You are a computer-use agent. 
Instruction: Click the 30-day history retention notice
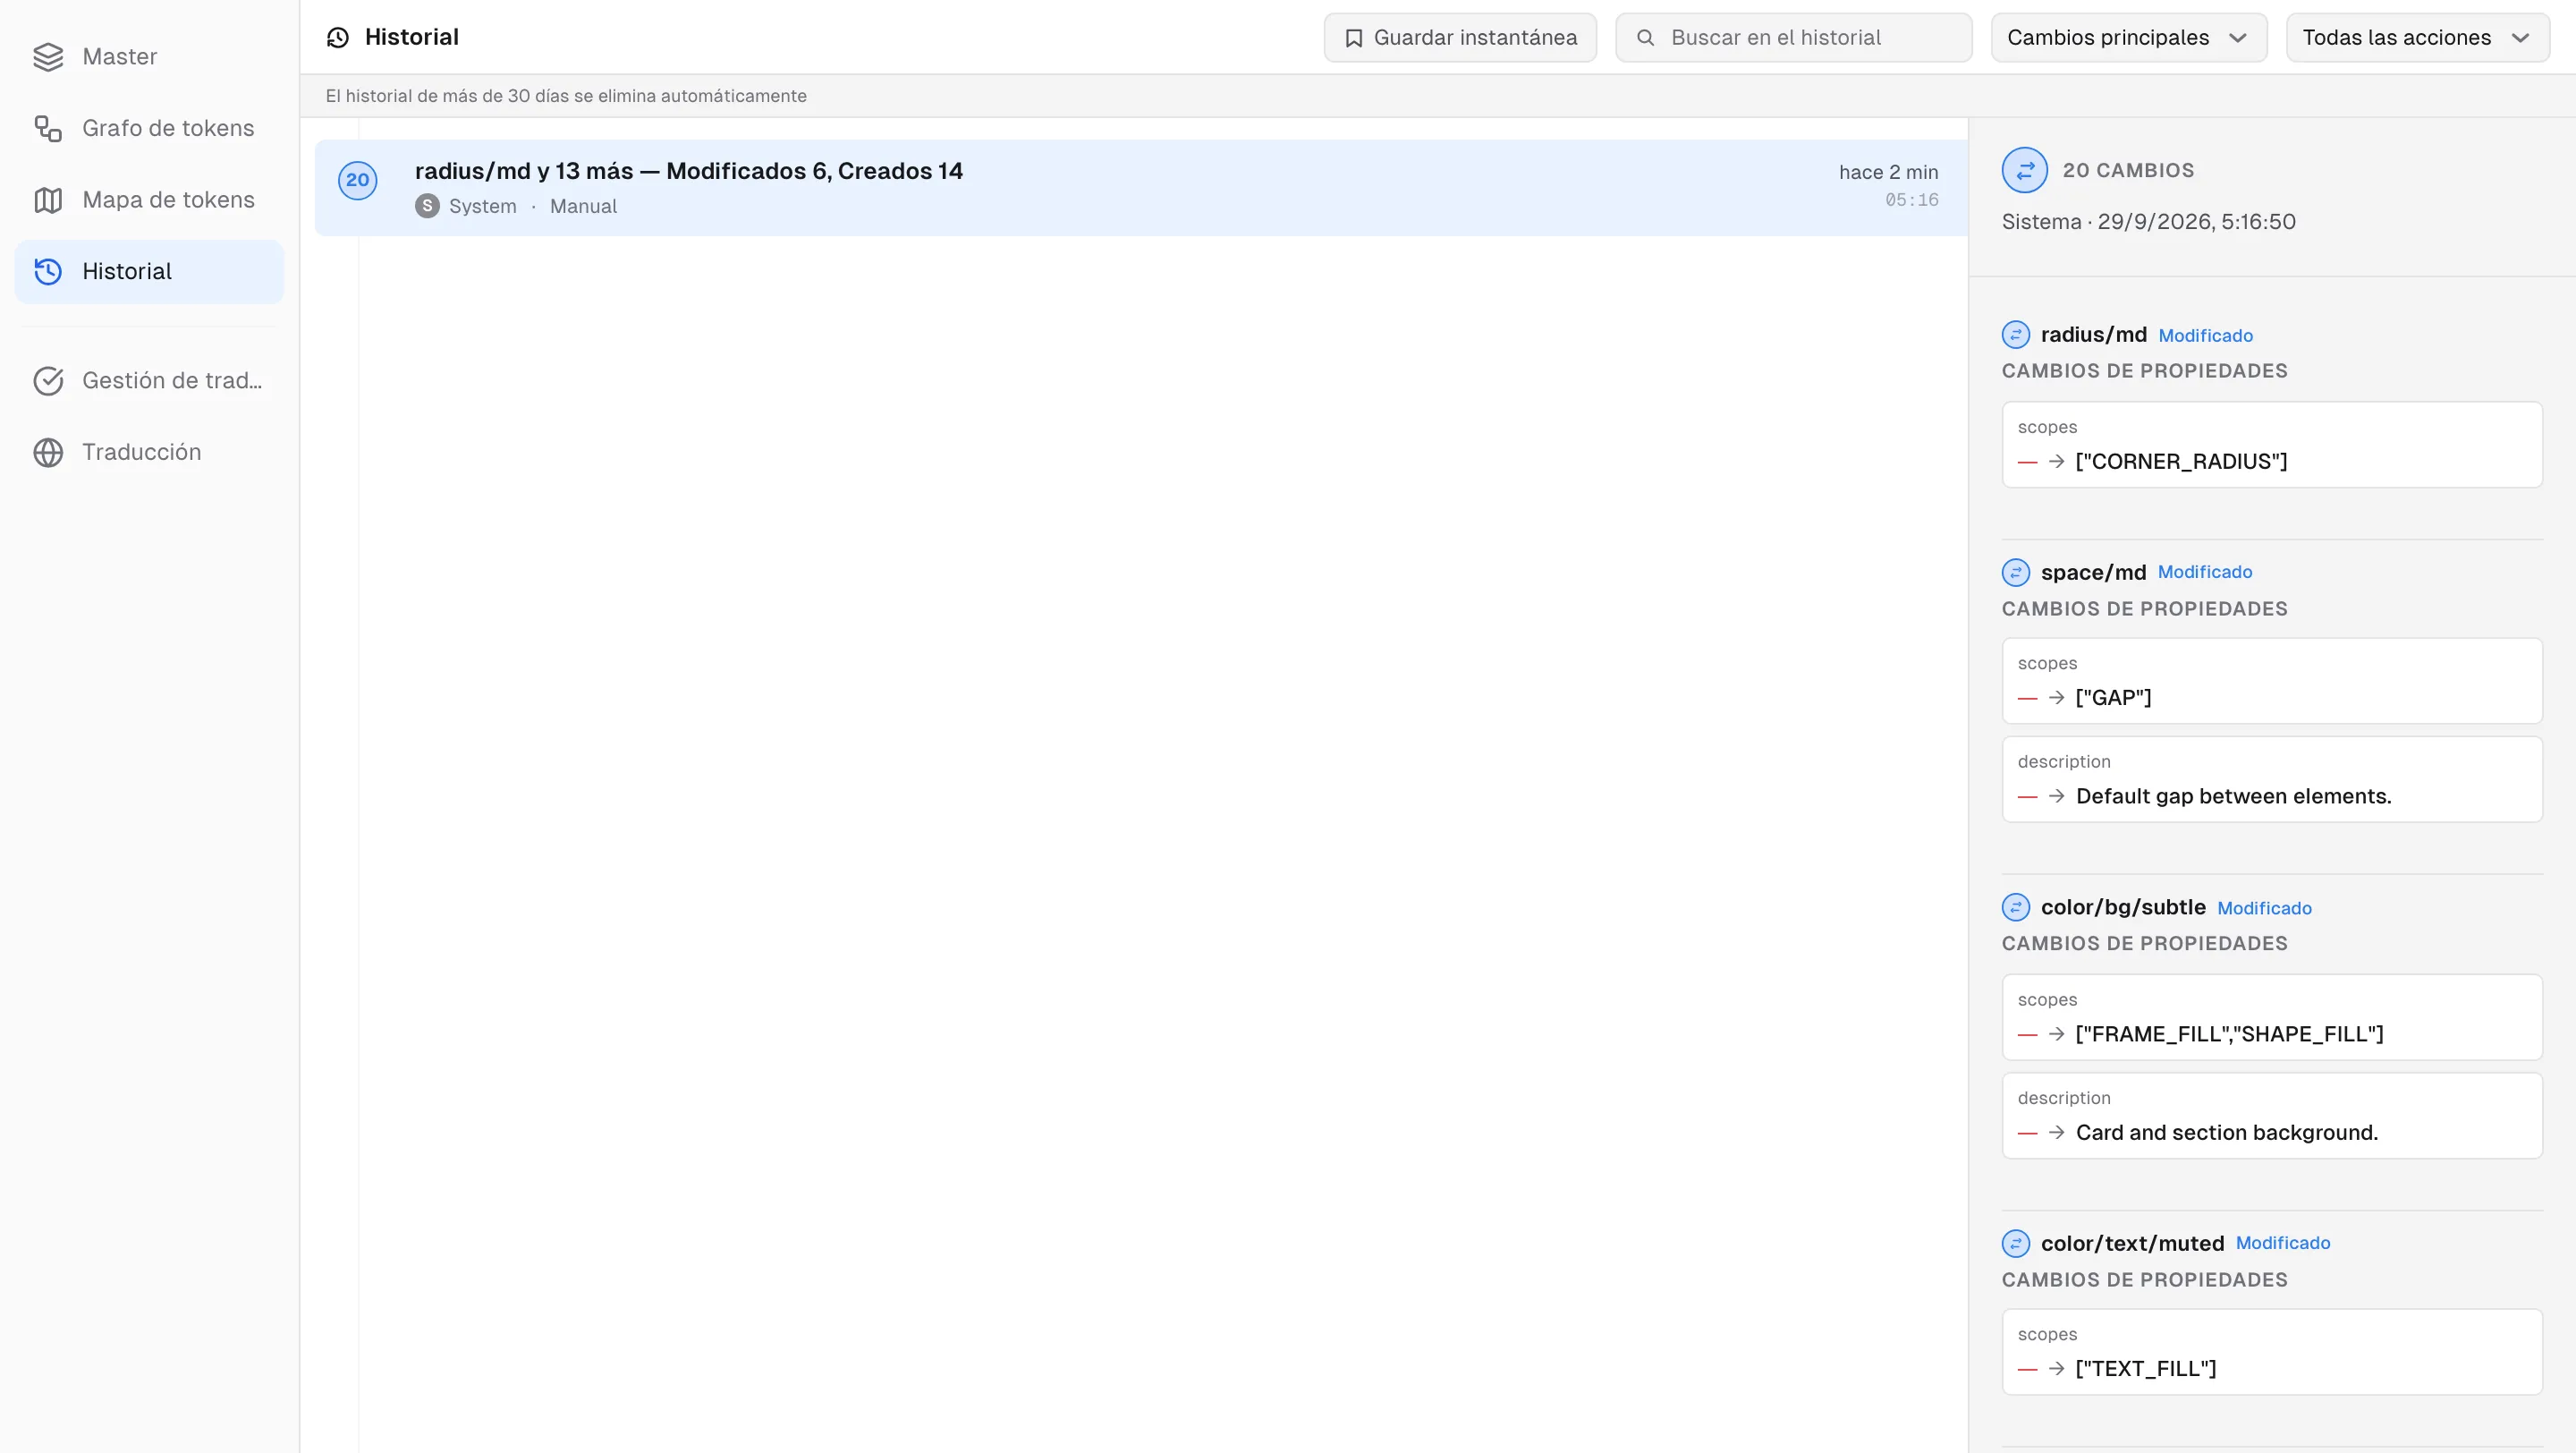[x=566, y=96]
